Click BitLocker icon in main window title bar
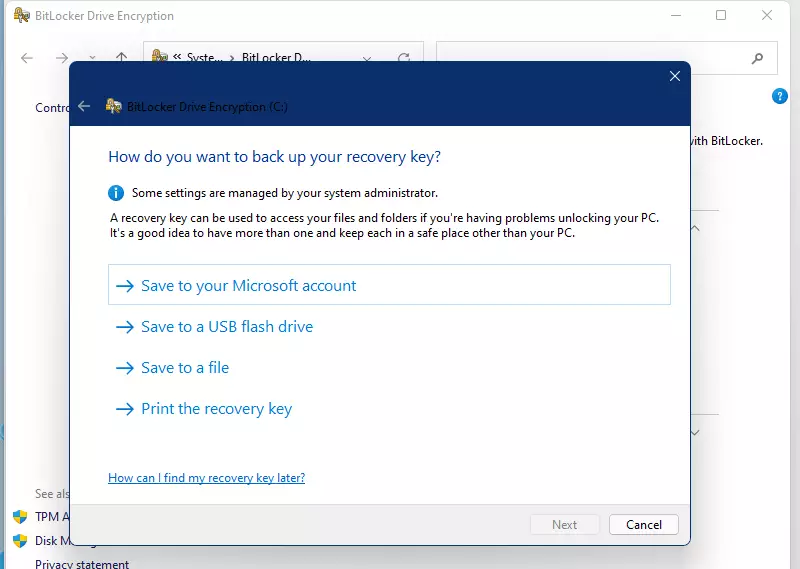 21,15
